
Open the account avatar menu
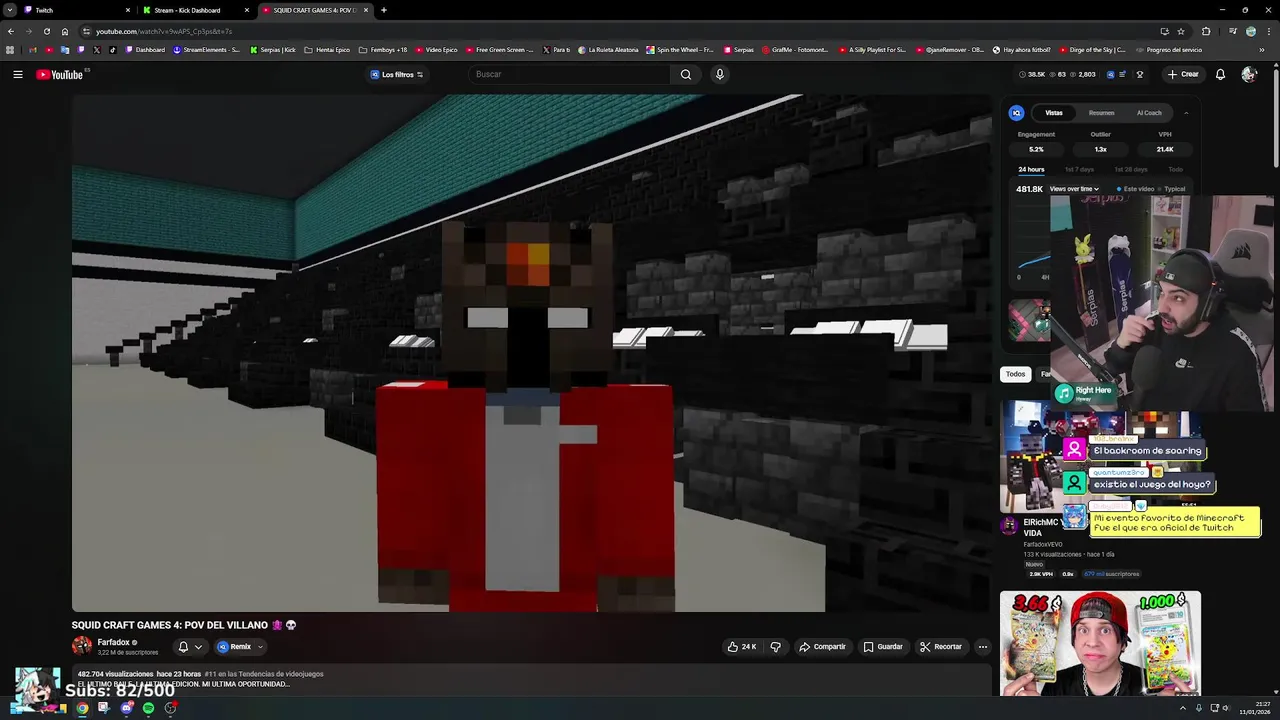(1248, 74)
